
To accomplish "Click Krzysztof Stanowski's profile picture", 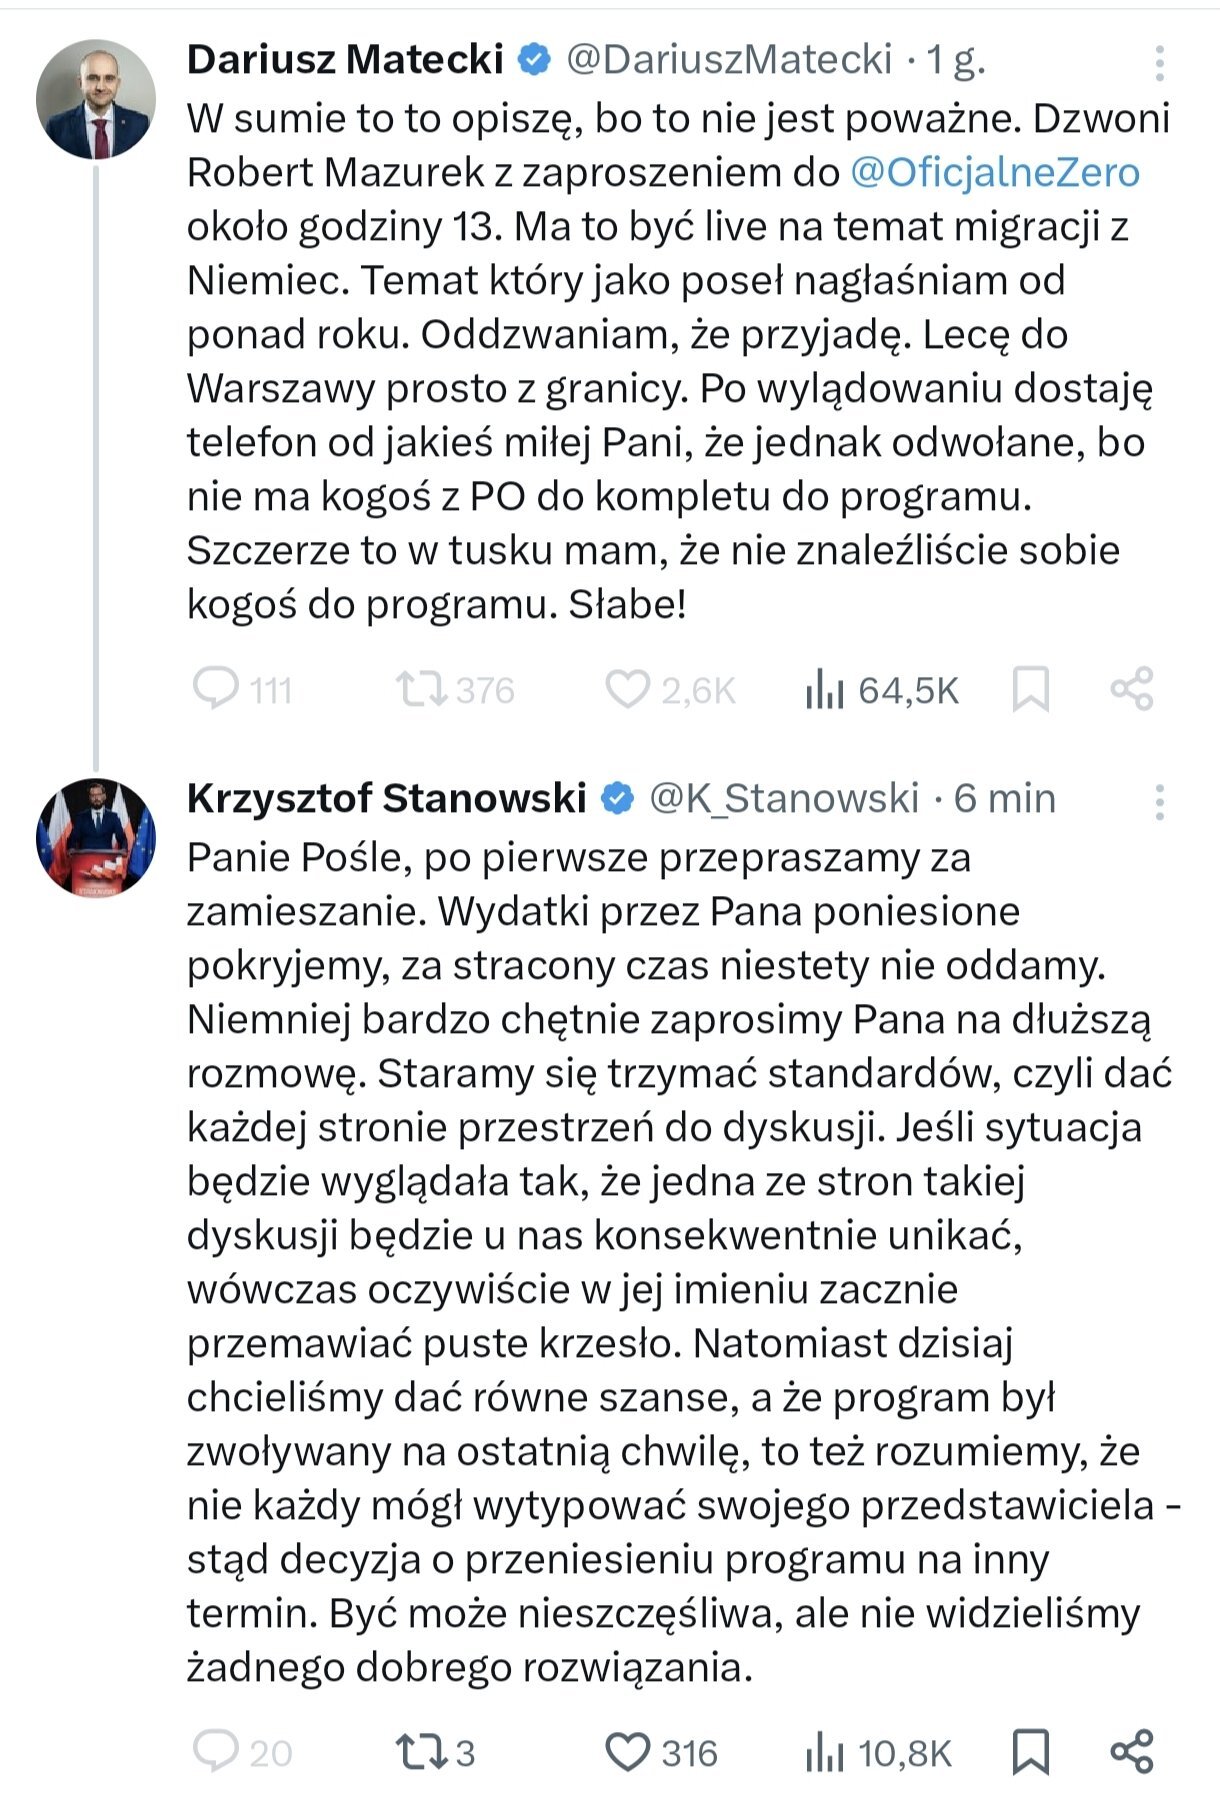I will [x=96, y=838].
